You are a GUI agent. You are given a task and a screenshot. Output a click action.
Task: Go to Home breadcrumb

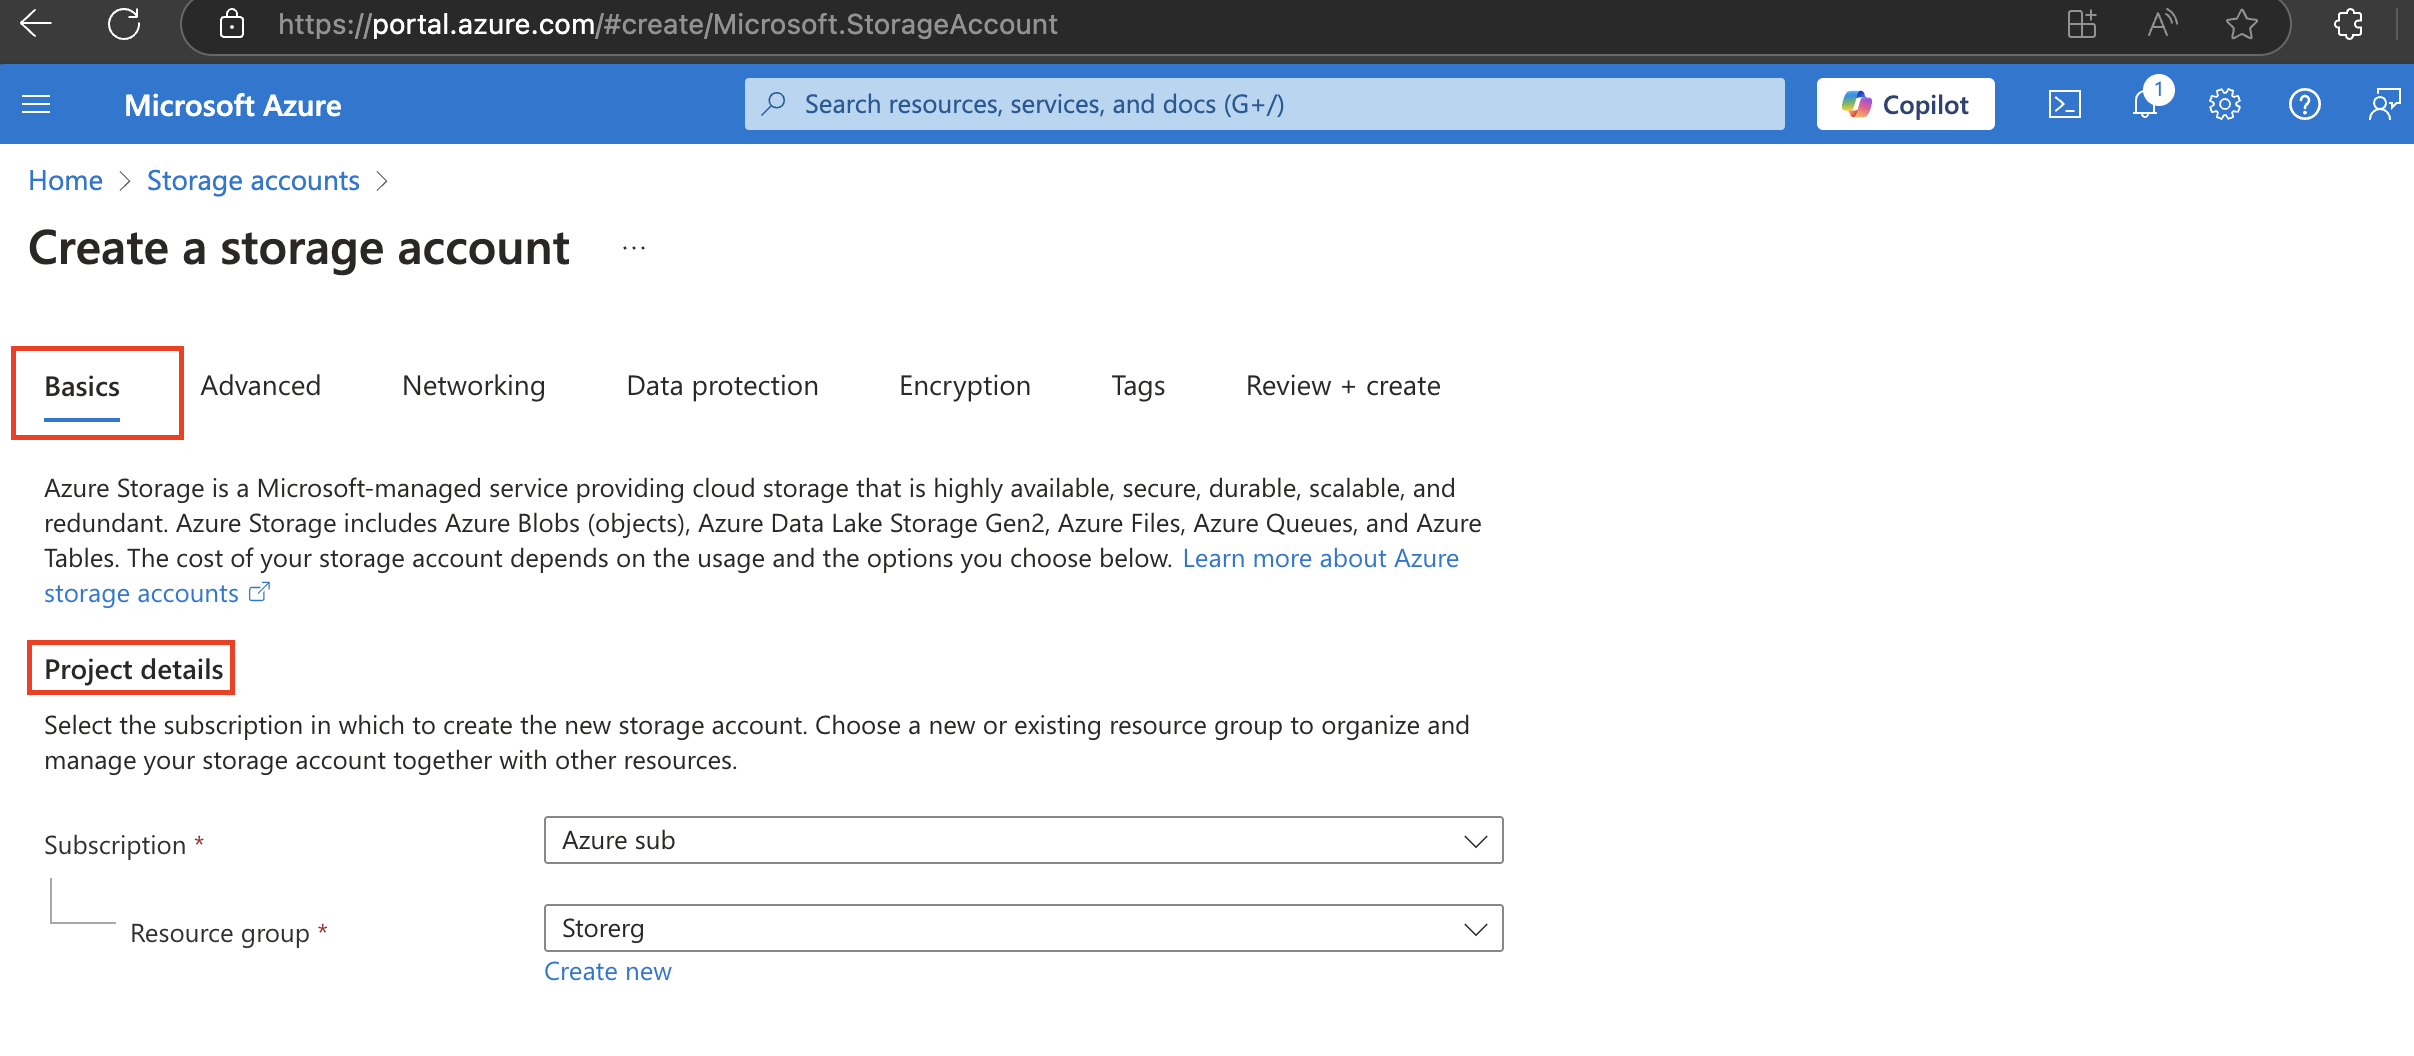tap(65, 181)
